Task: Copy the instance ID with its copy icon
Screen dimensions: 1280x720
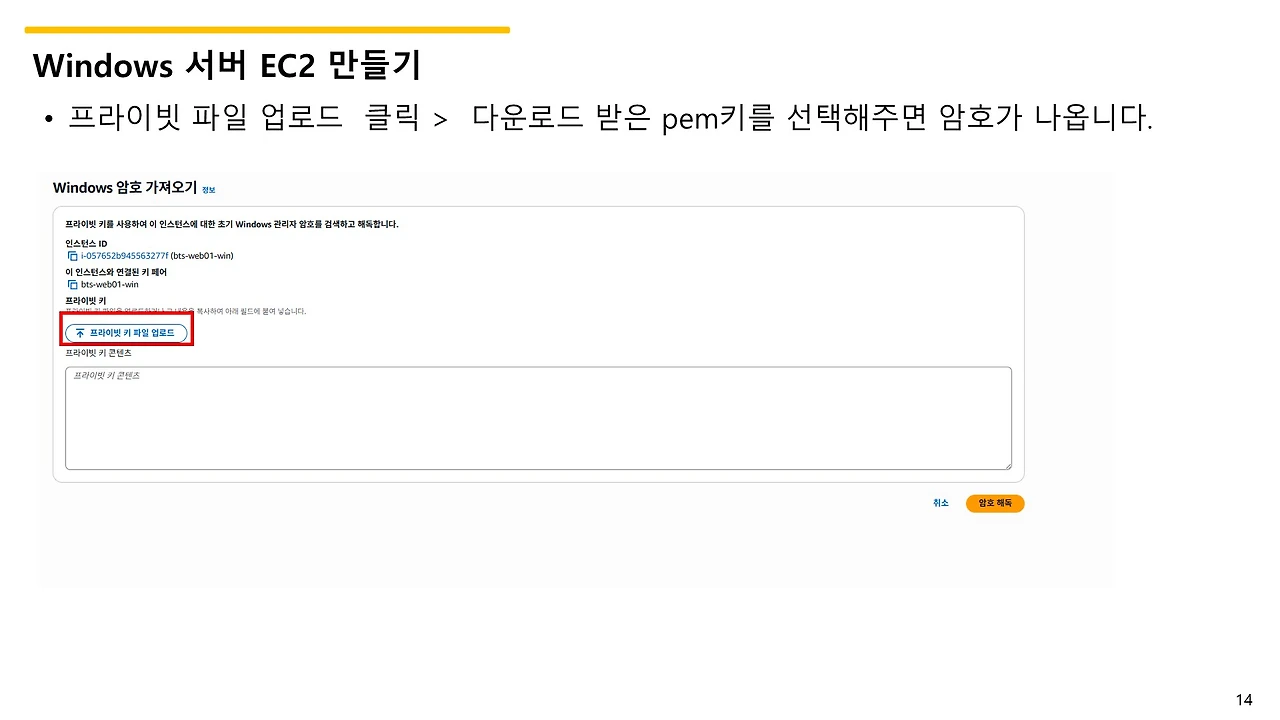Action: (72, 256)
